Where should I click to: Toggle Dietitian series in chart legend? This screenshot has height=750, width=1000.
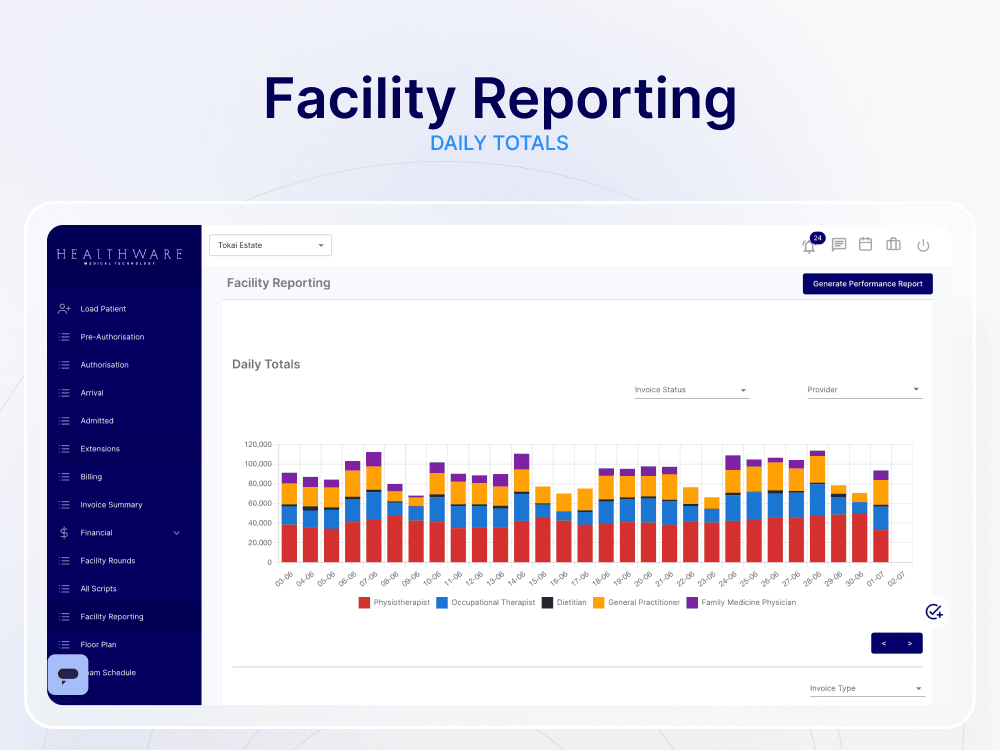(x=564, y=603)
